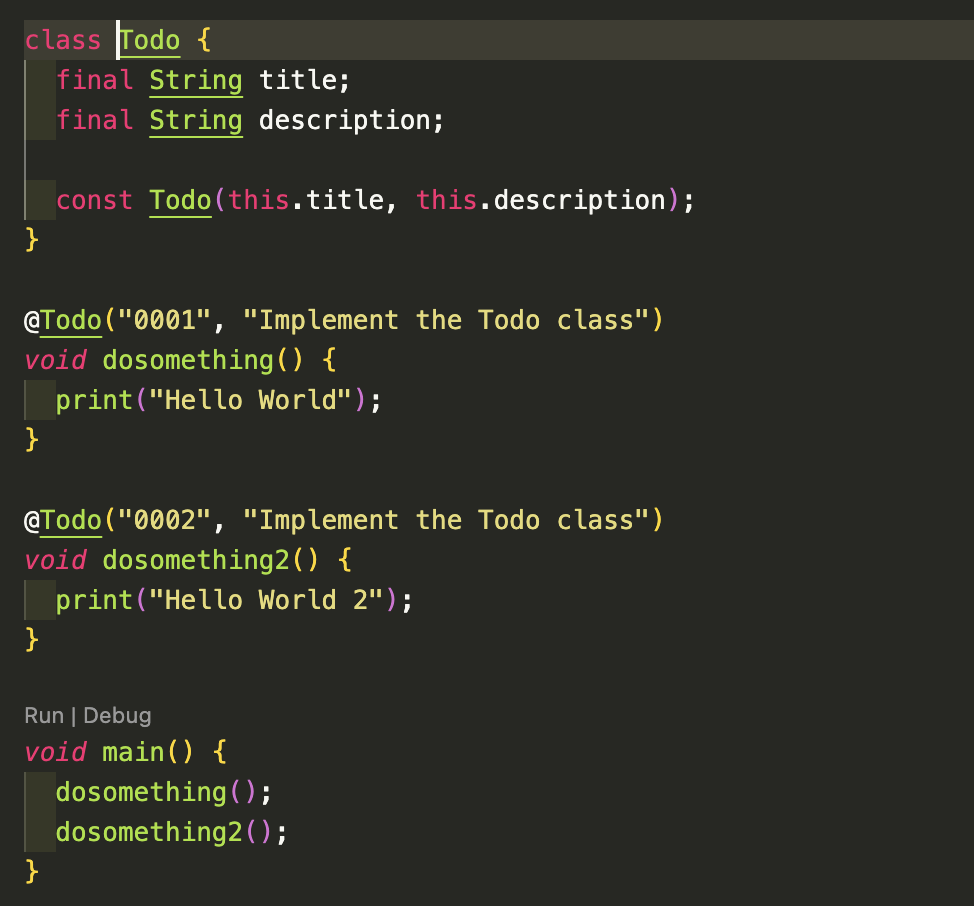The width and height of the screenshot is (974, 906).
Task: Click the 'title;' field name
Action: click(304, 80)
